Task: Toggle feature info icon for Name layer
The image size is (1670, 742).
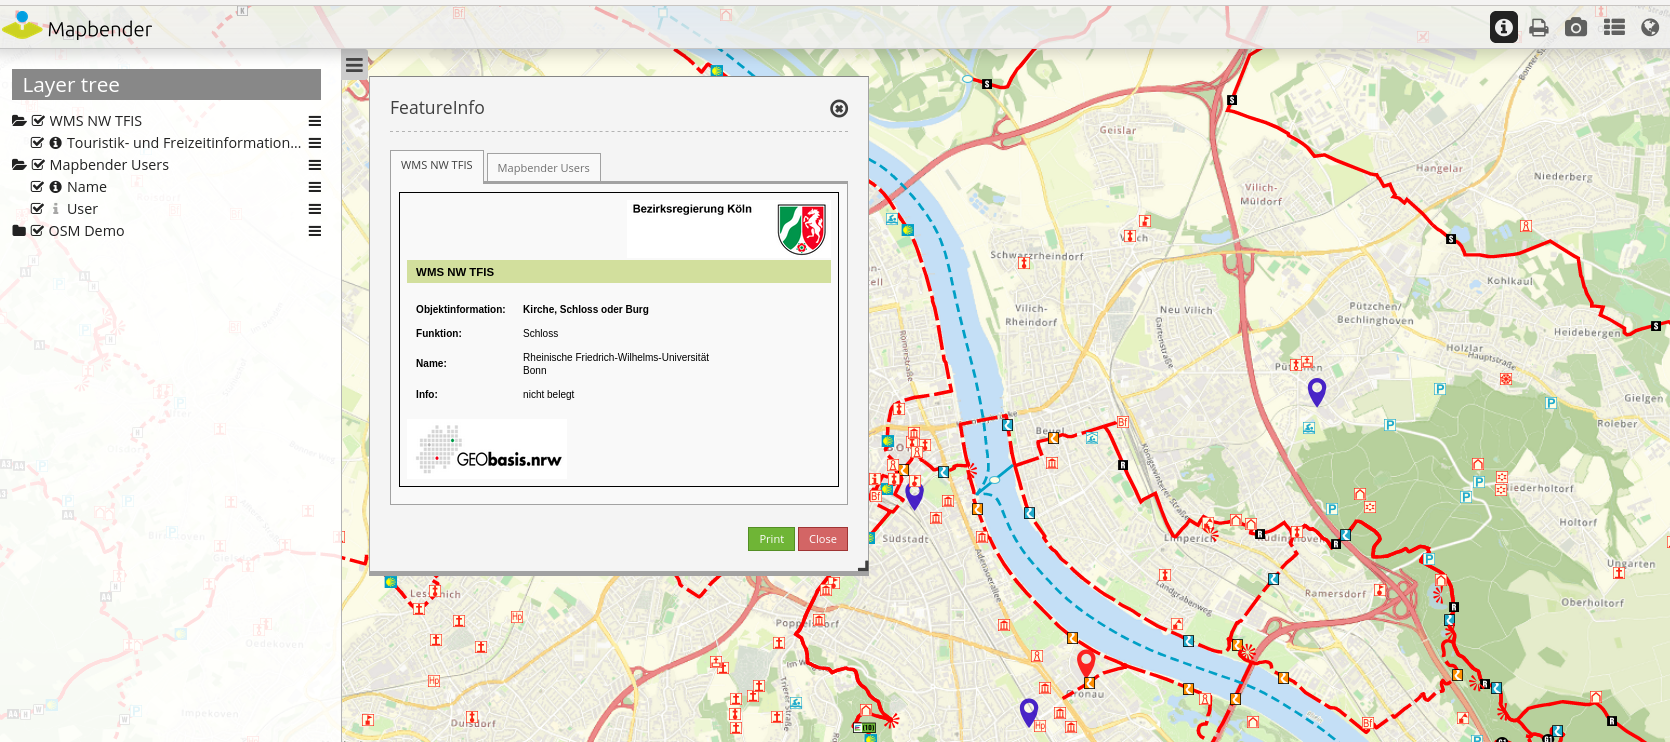Action: tap(56, 187)
